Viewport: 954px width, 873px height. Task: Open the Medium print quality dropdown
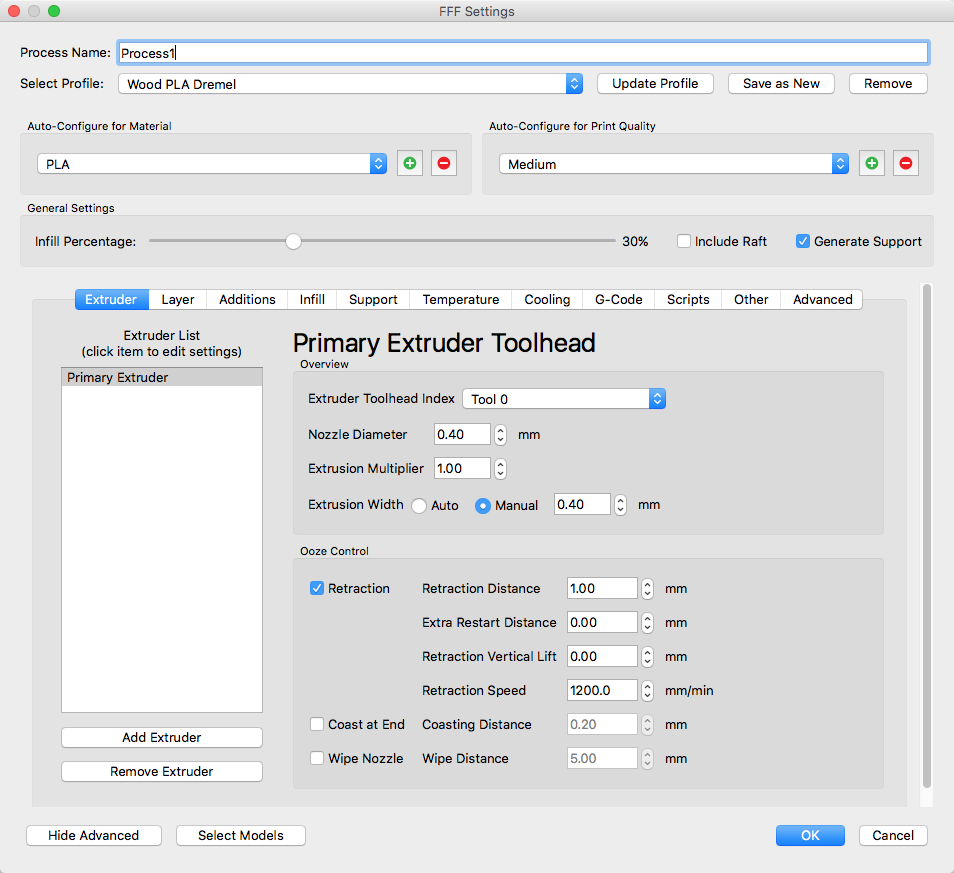coord(674,164)
